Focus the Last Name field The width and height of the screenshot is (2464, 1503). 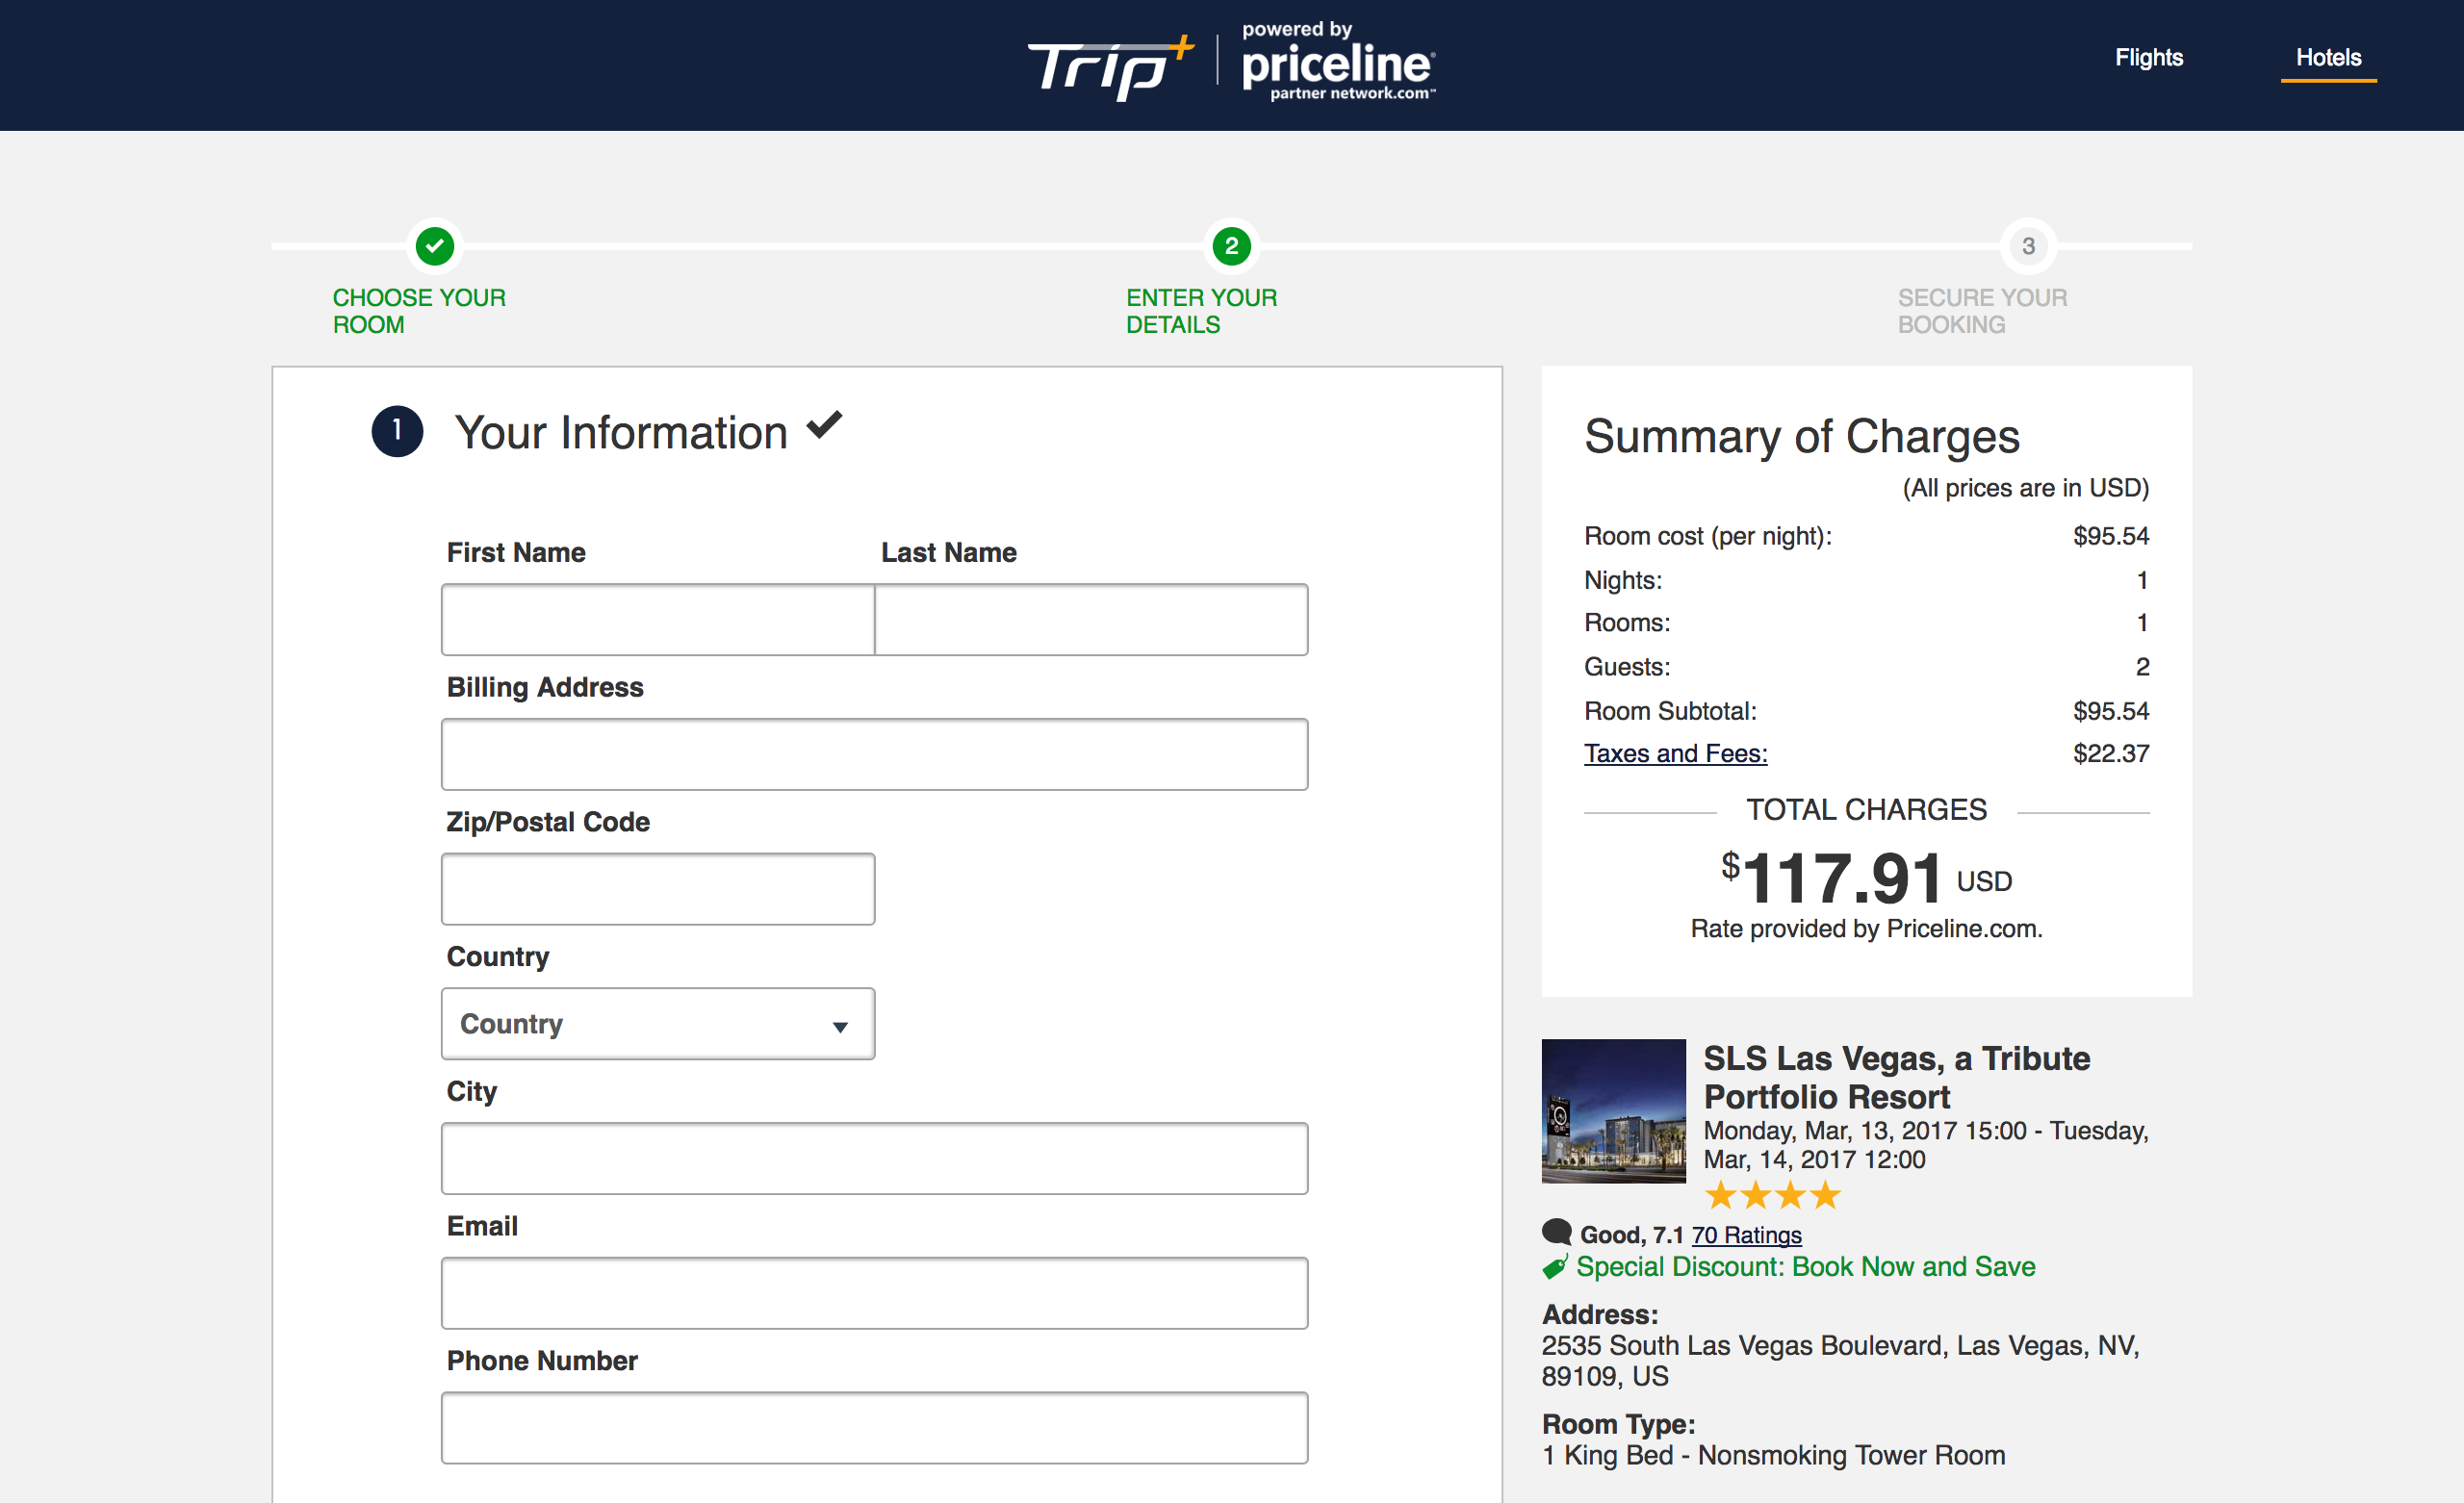point(1091,620)
